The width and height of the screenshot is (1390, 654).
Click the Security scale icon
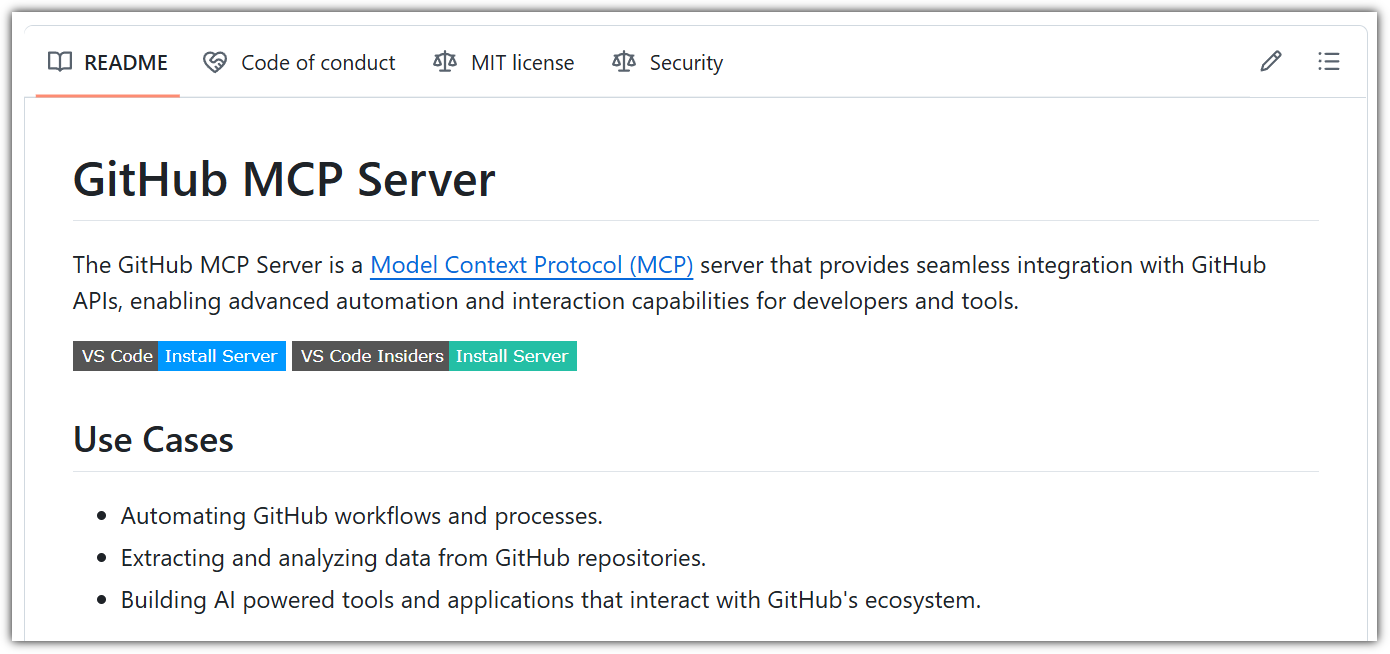pyautogui.click(x=623, y=62)
